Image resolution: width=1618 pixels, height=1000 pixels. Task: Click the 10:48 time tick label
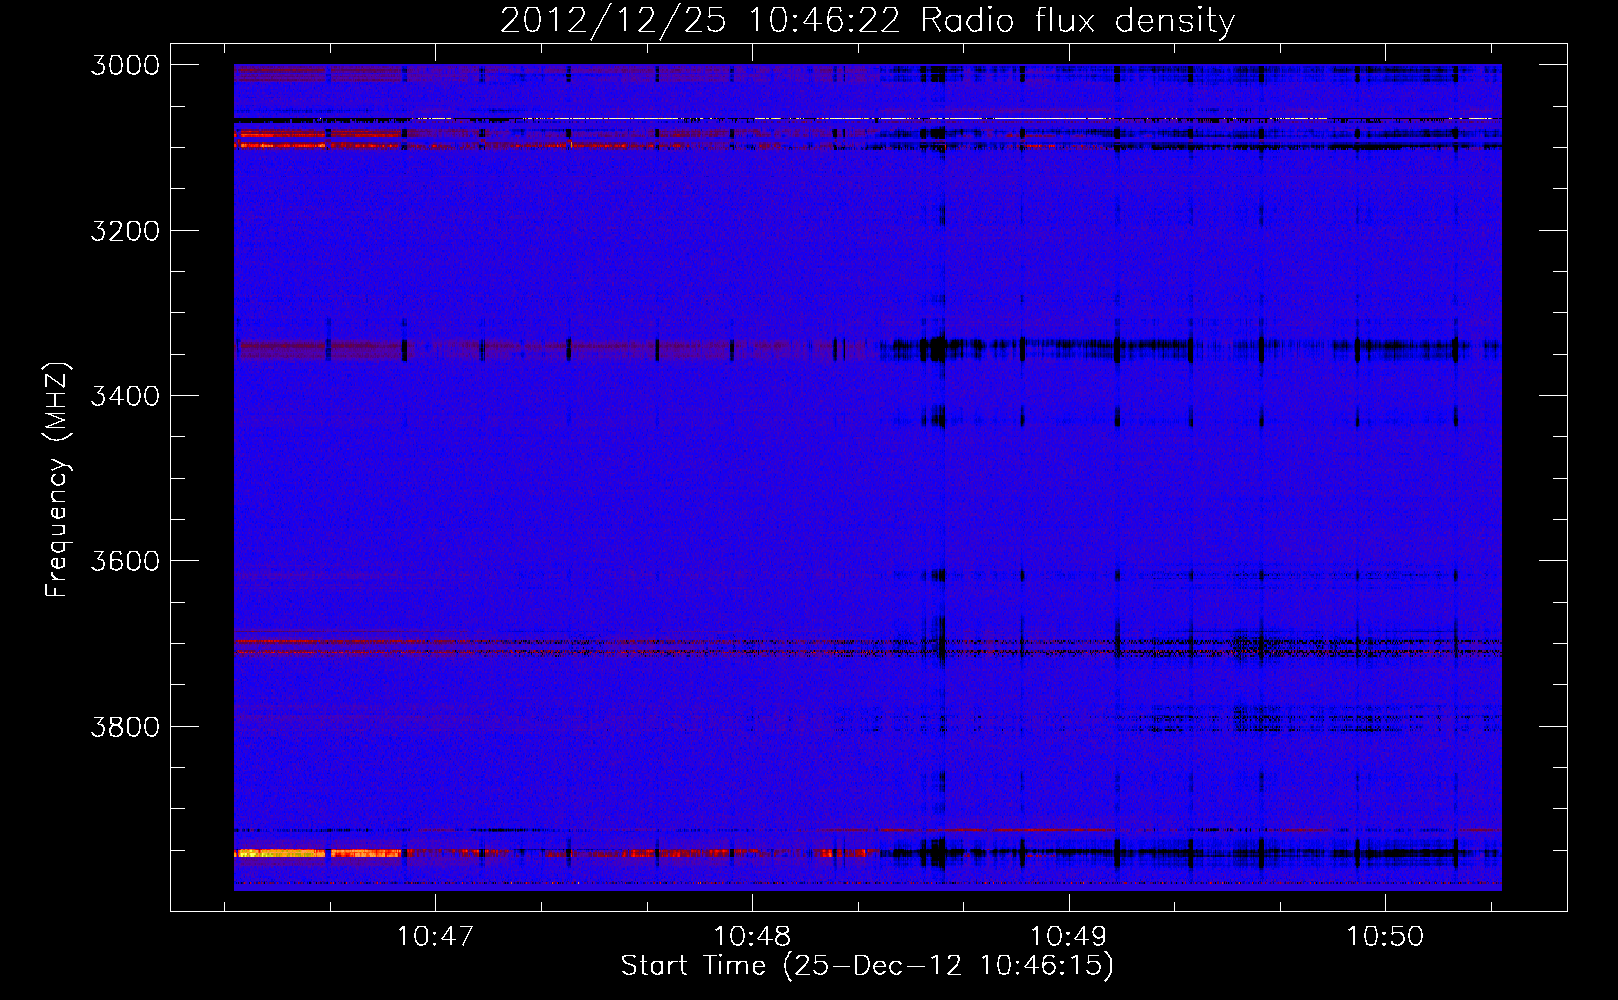752,937
